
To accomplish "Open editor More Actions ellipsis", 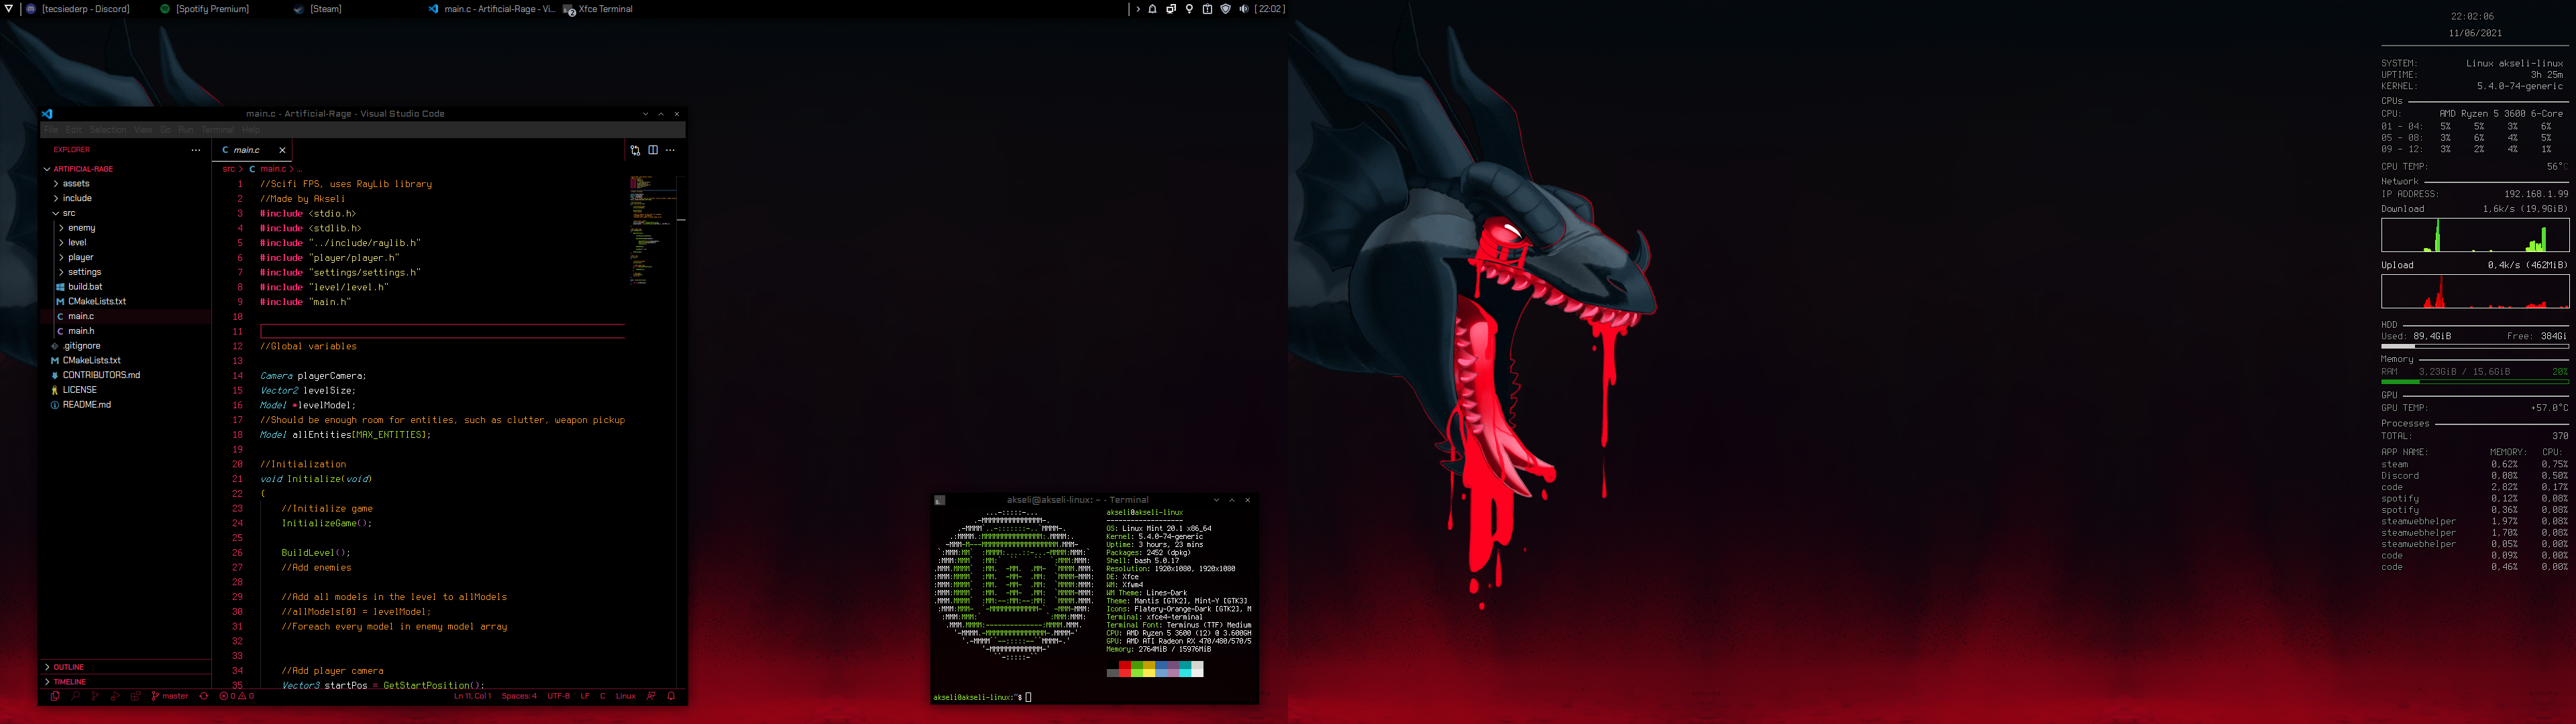I will (x=670, y=150).
